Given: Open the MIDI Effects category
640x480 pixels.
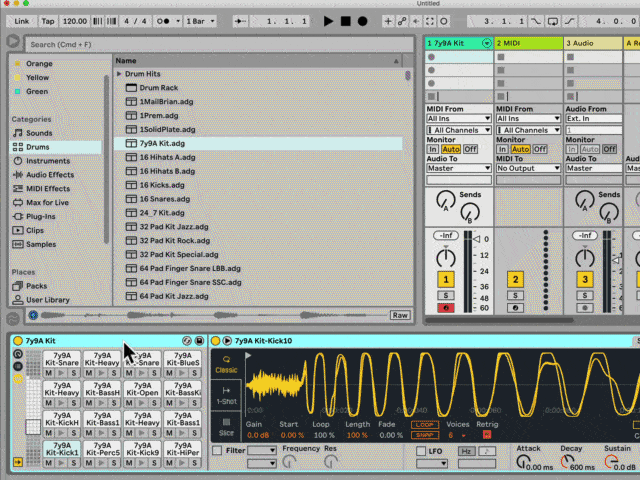Looking at the screenshot, I should click(x=48, y=189).
